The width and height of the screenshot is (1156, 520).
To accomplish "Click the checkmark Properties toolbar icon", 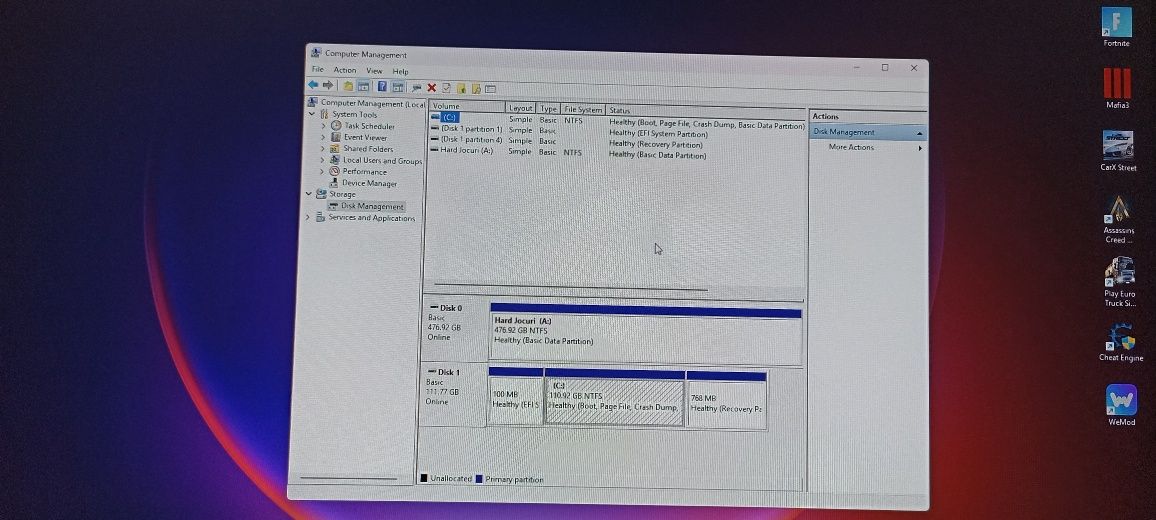I will pyautogui.click(x=446, y=88).
